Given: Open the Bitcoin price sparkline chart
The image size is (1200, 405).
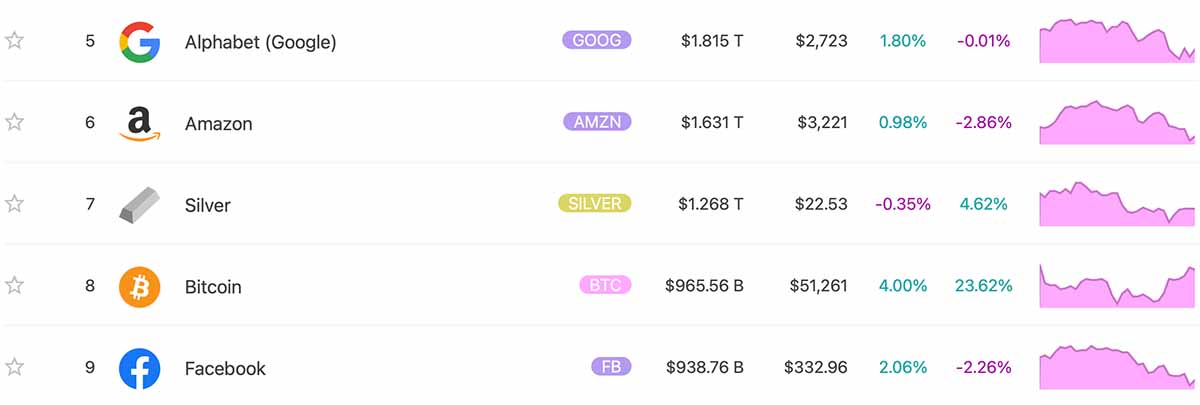Looking at the screenshot, I should (x=1117, y=286).
